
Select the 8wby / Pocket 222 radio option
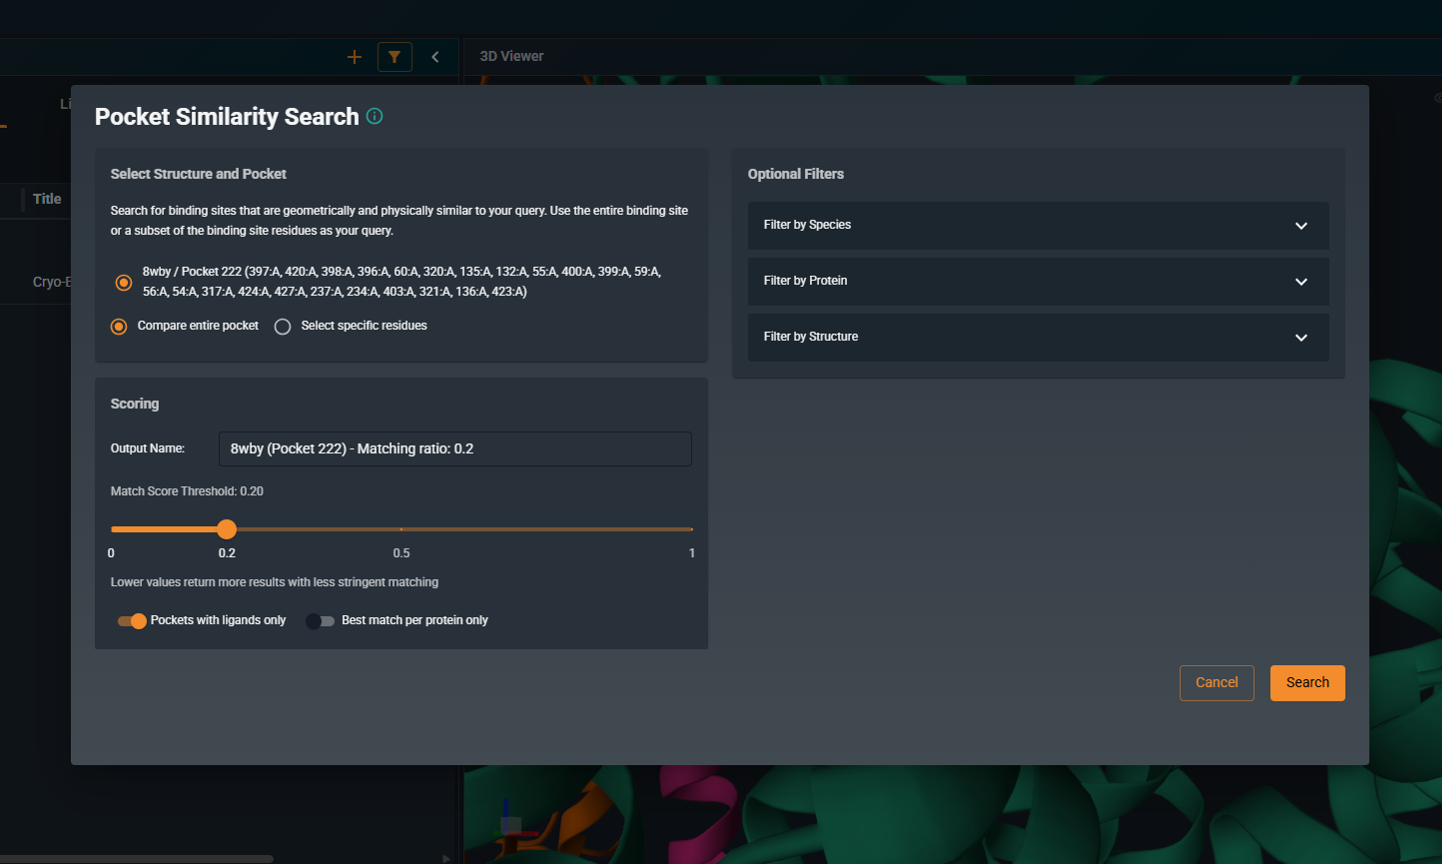point(123,282)
